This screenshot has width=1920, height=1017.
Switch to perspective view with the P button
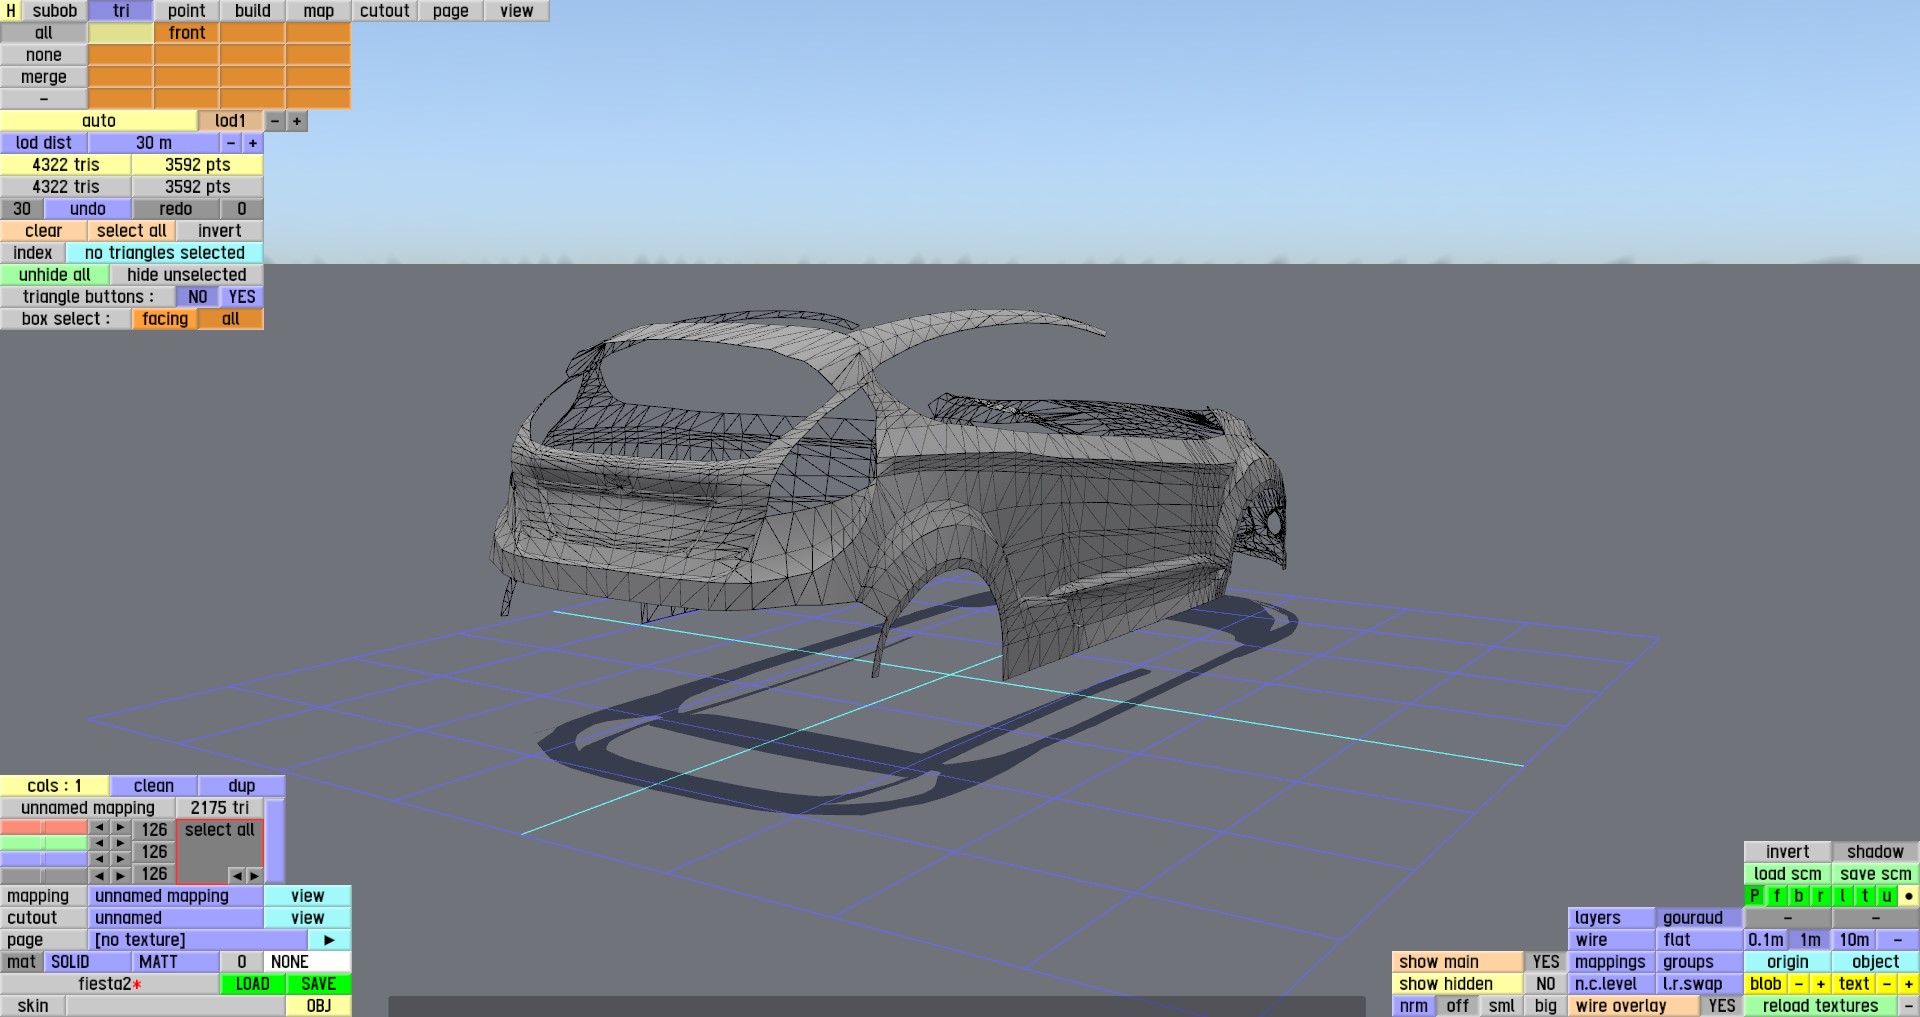click(x=1755, y=896)
